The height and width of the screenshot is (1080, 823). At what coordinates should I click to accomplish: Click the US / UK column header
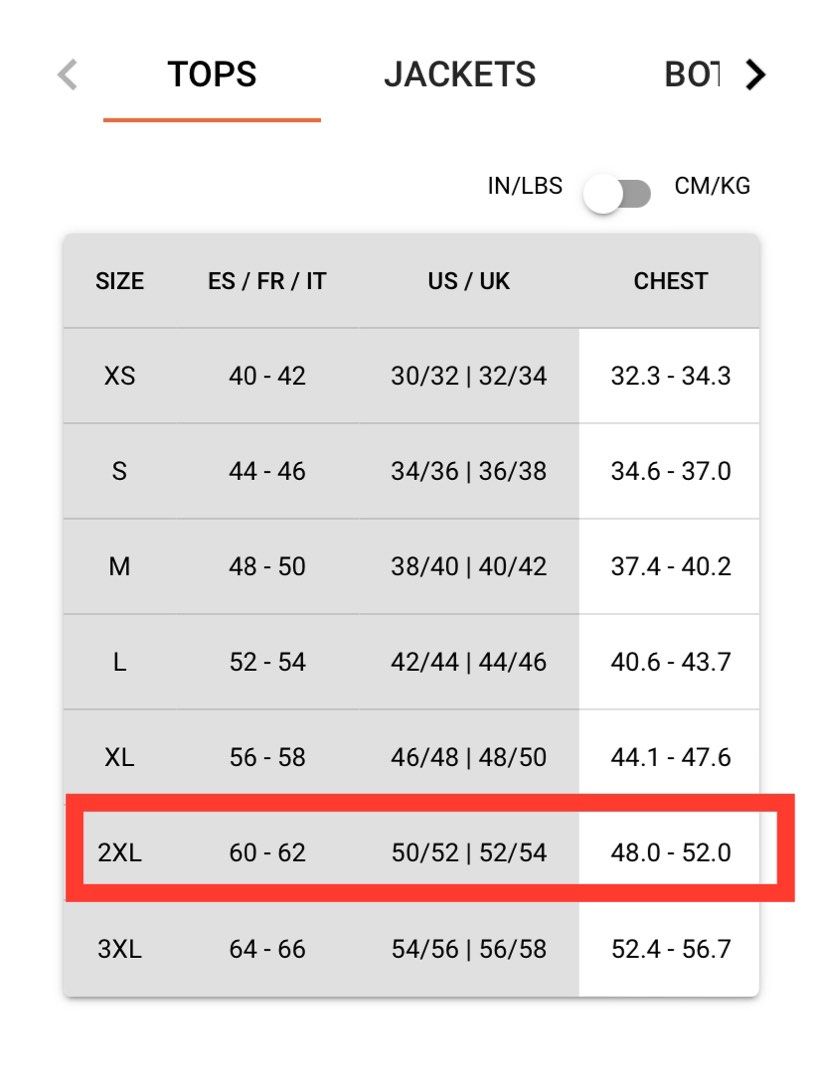pos(468,281)
